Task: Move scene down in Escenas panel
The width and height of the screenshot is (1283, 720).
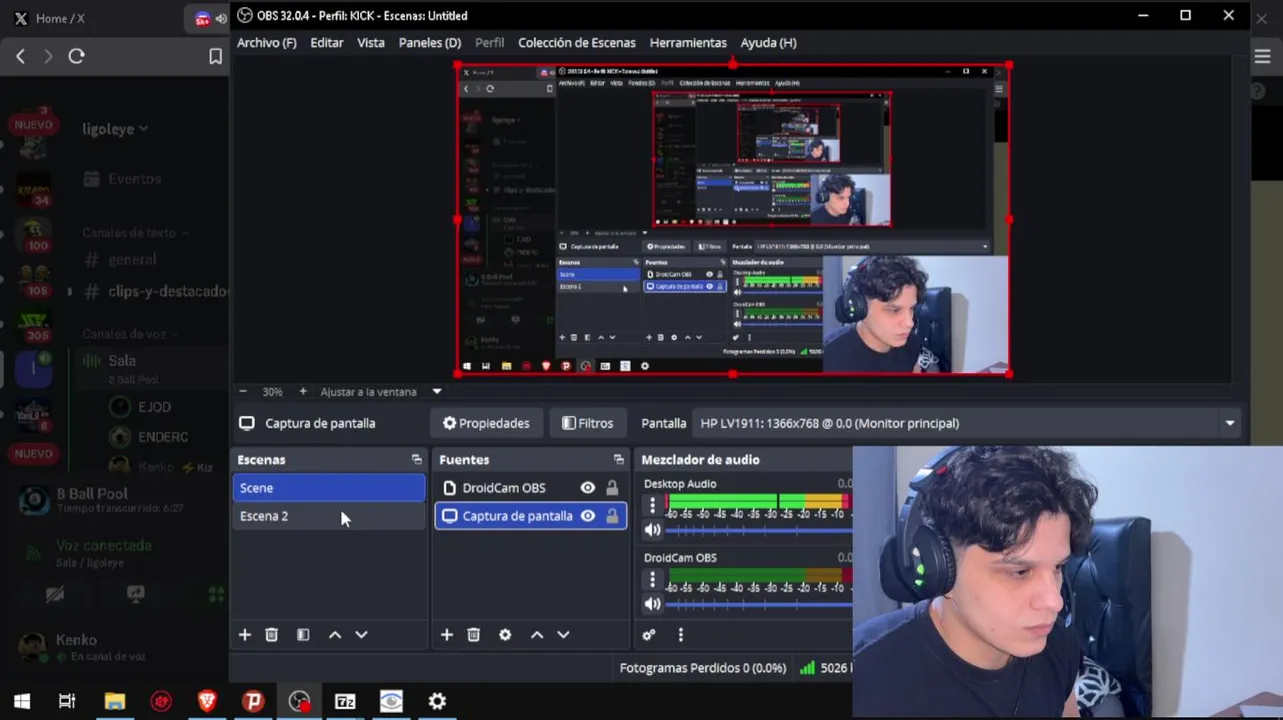Action: click(x=361, y=635)
